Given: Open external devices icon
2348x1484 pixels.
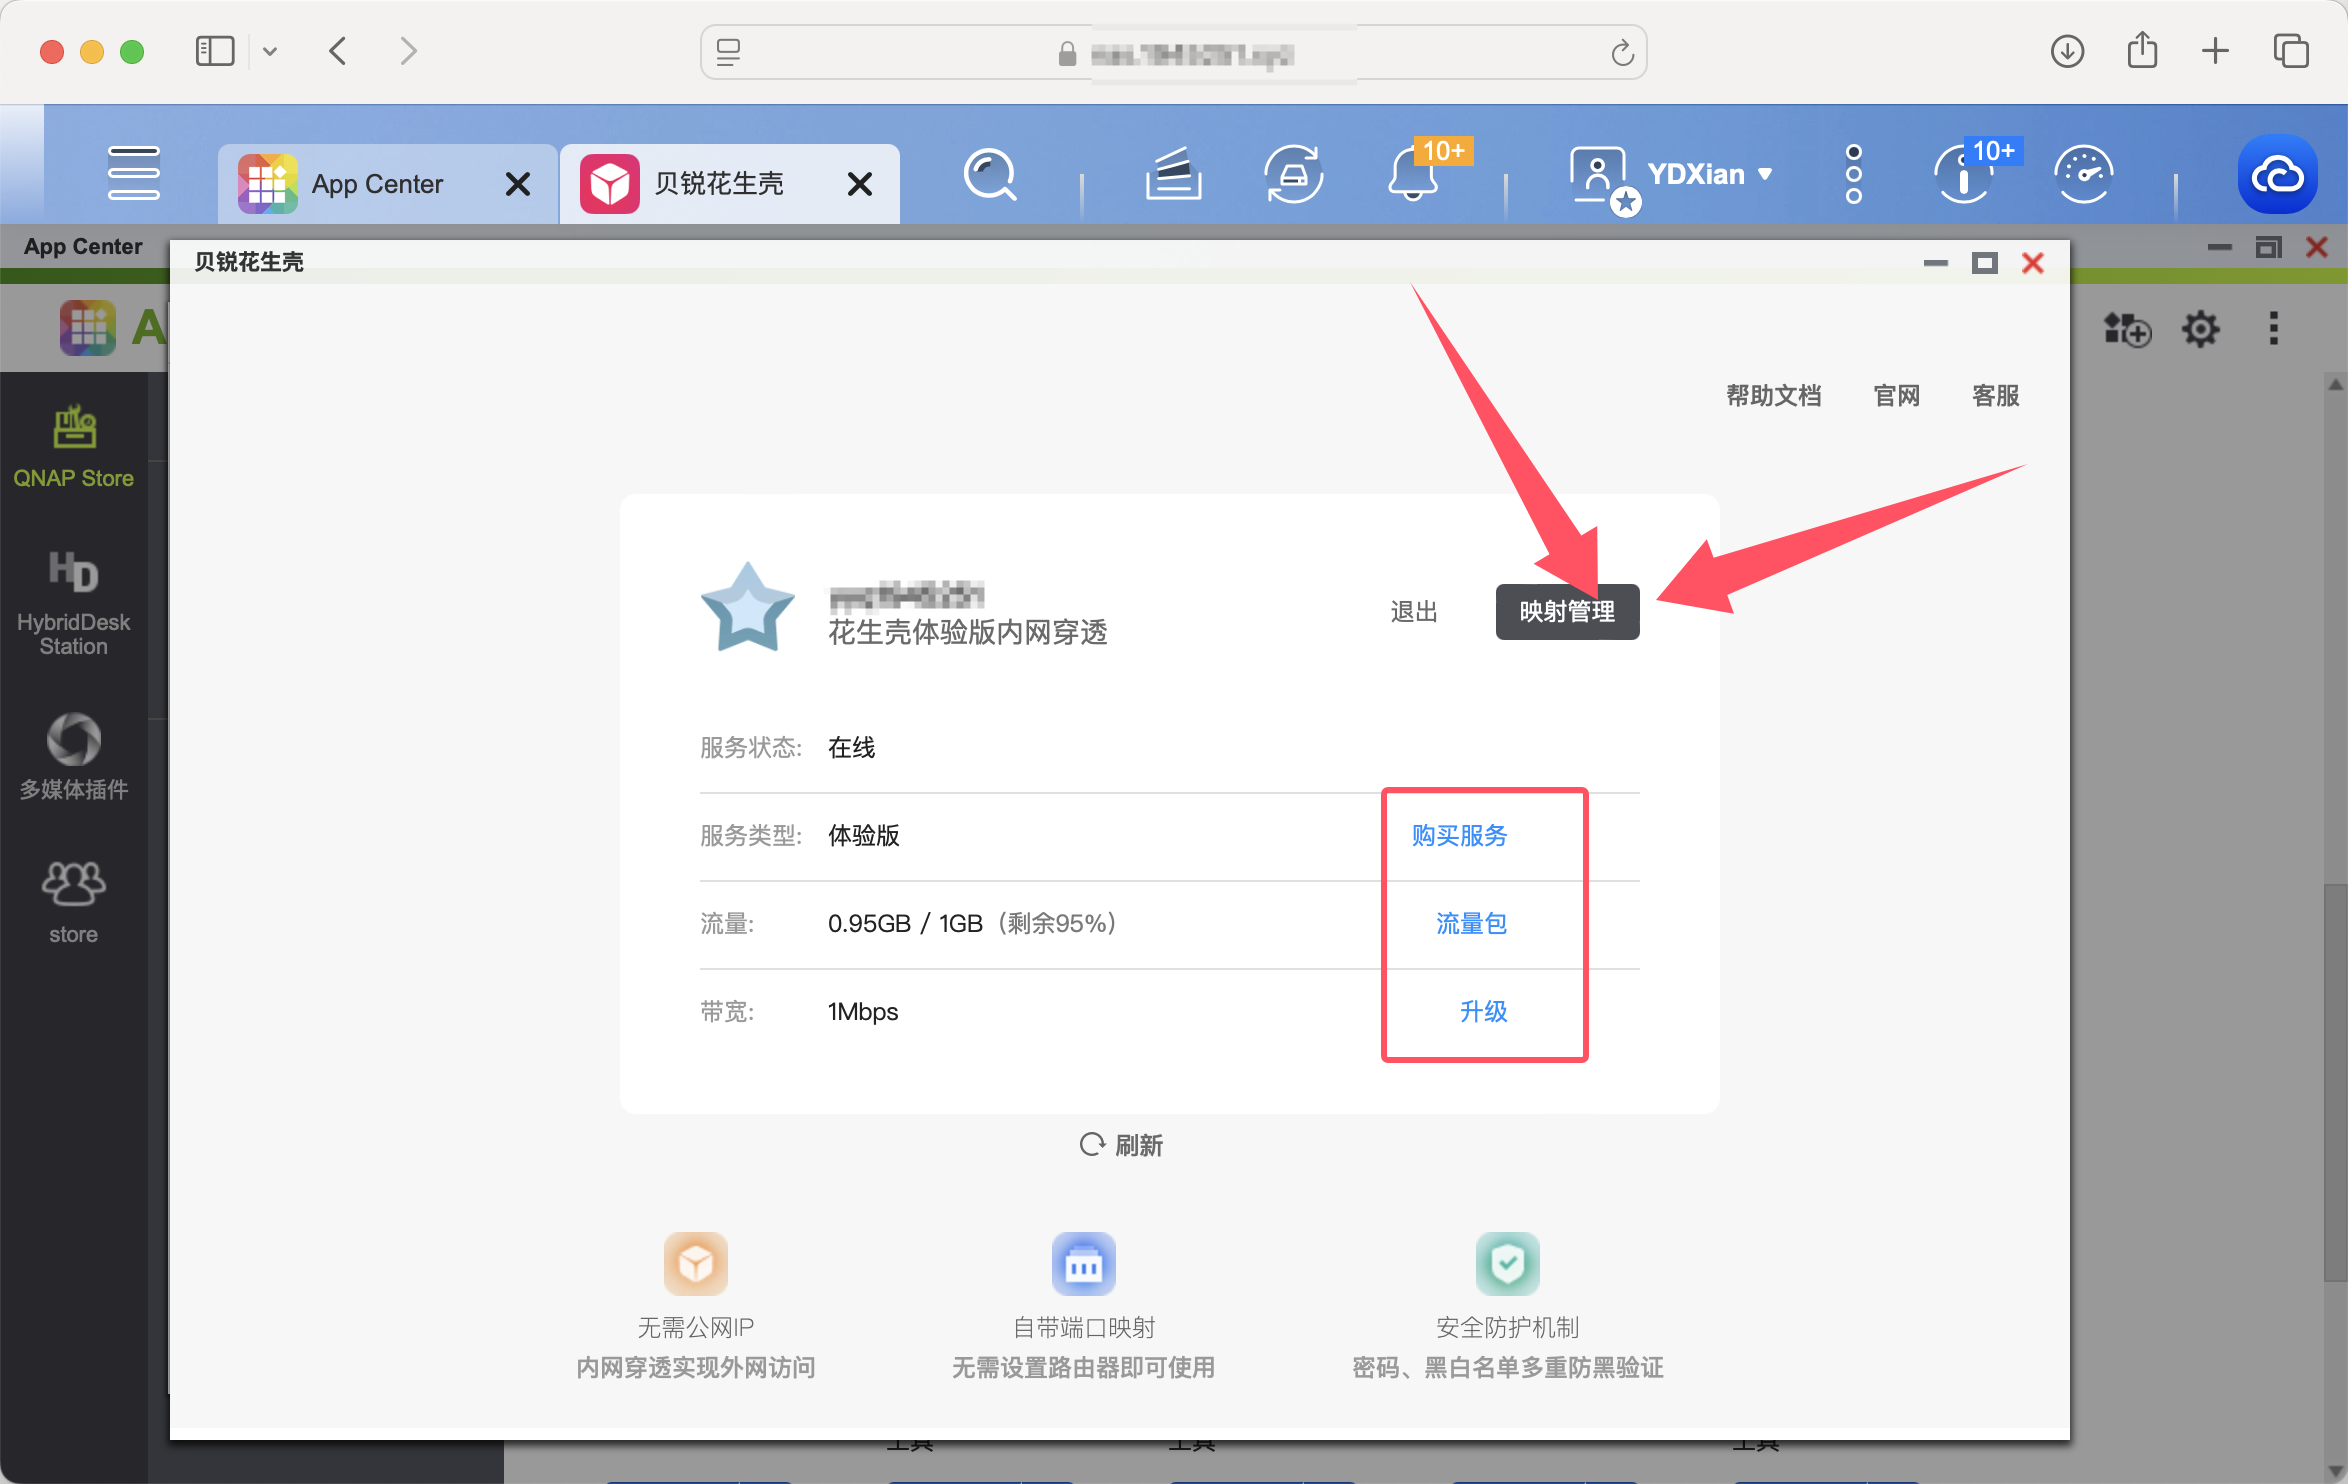Looking at the screenshot, I should 1293,174.
